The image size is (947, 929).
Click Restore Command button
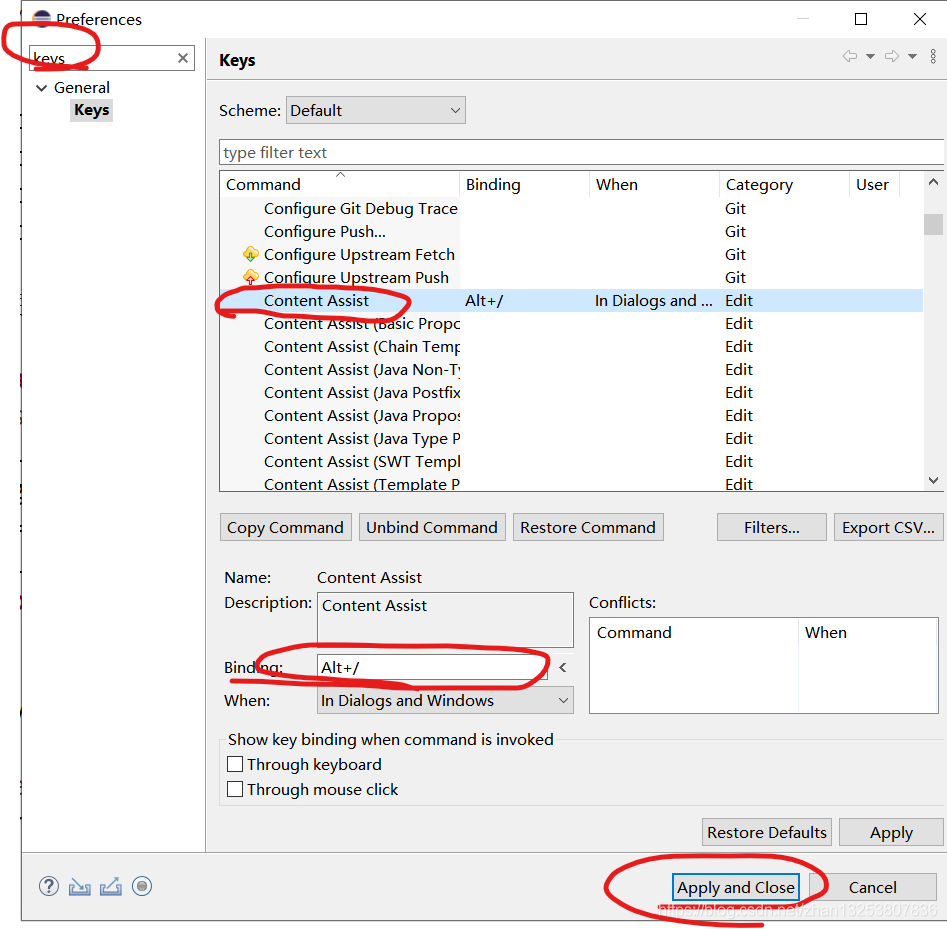coord(588,527)
